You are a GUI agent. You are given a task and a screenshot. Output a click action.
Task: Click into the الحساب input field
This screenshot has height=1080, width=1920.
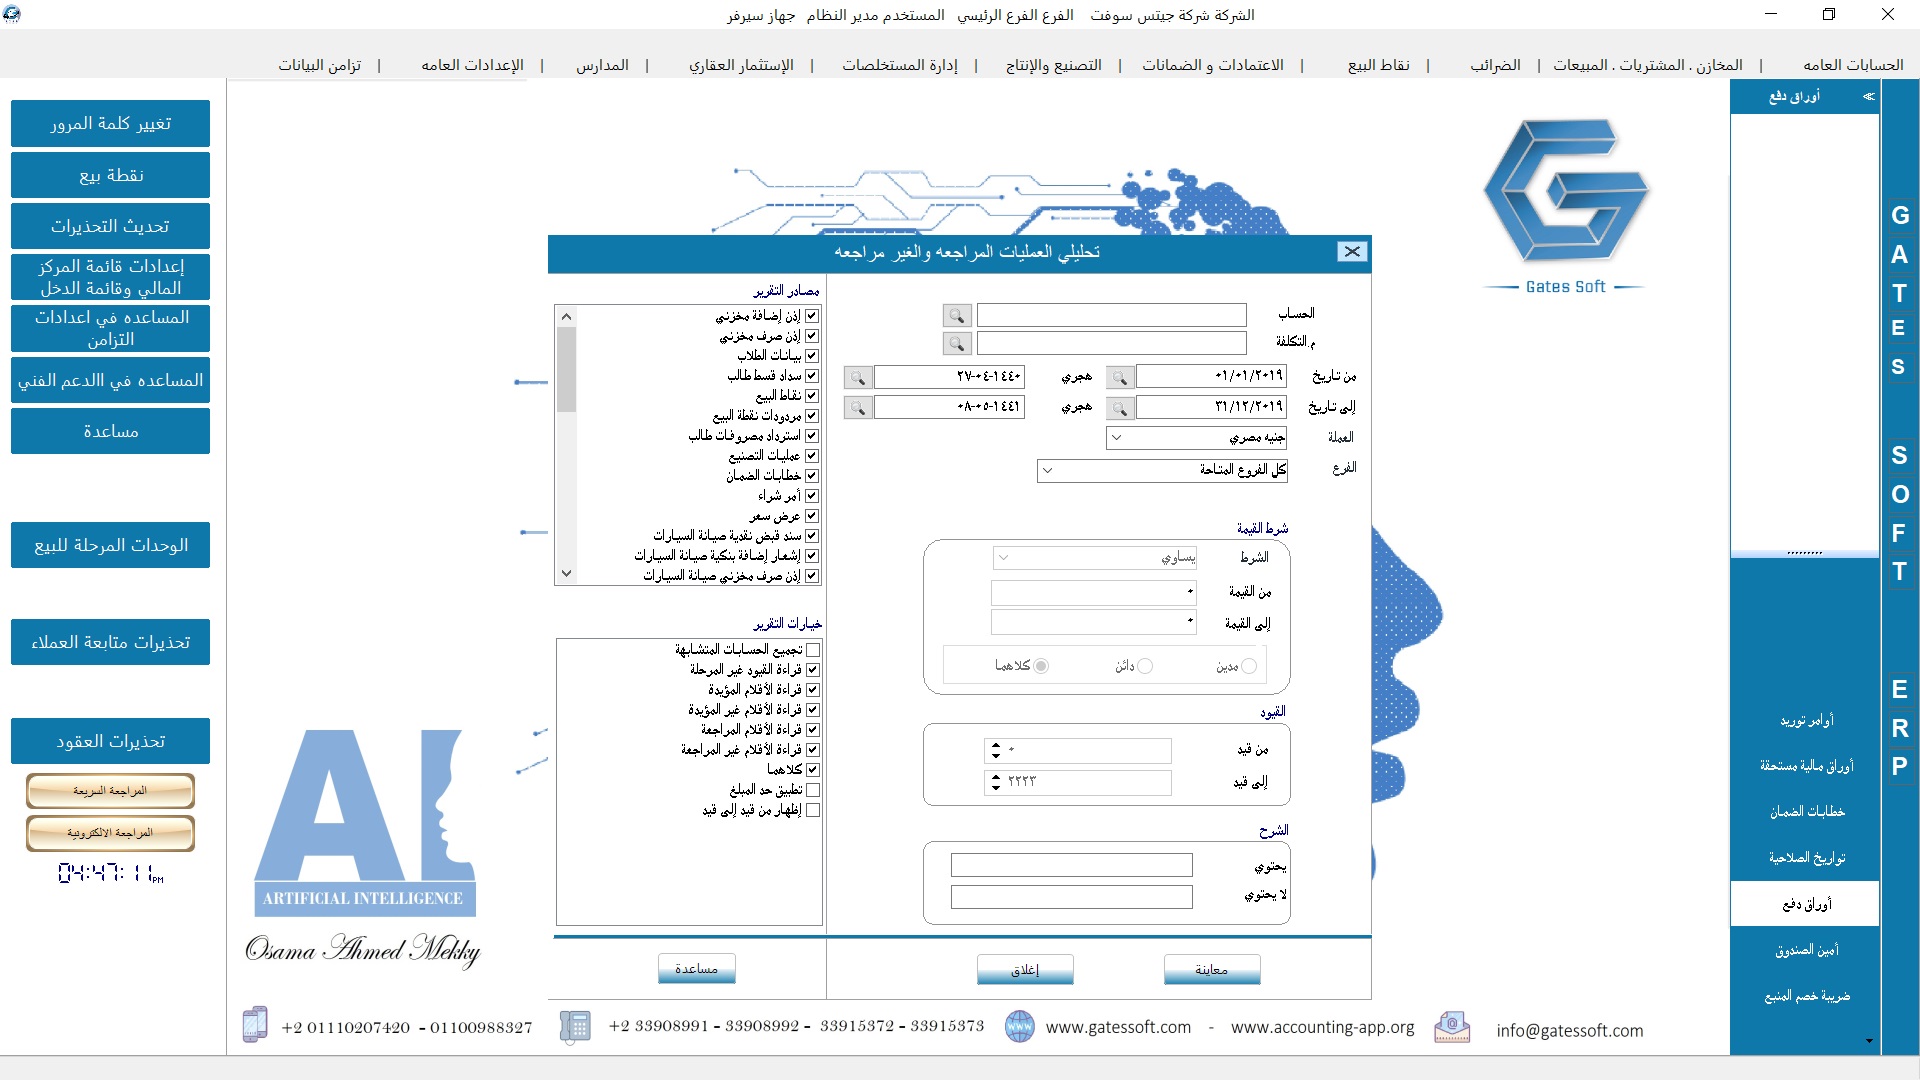point(1112,316)
